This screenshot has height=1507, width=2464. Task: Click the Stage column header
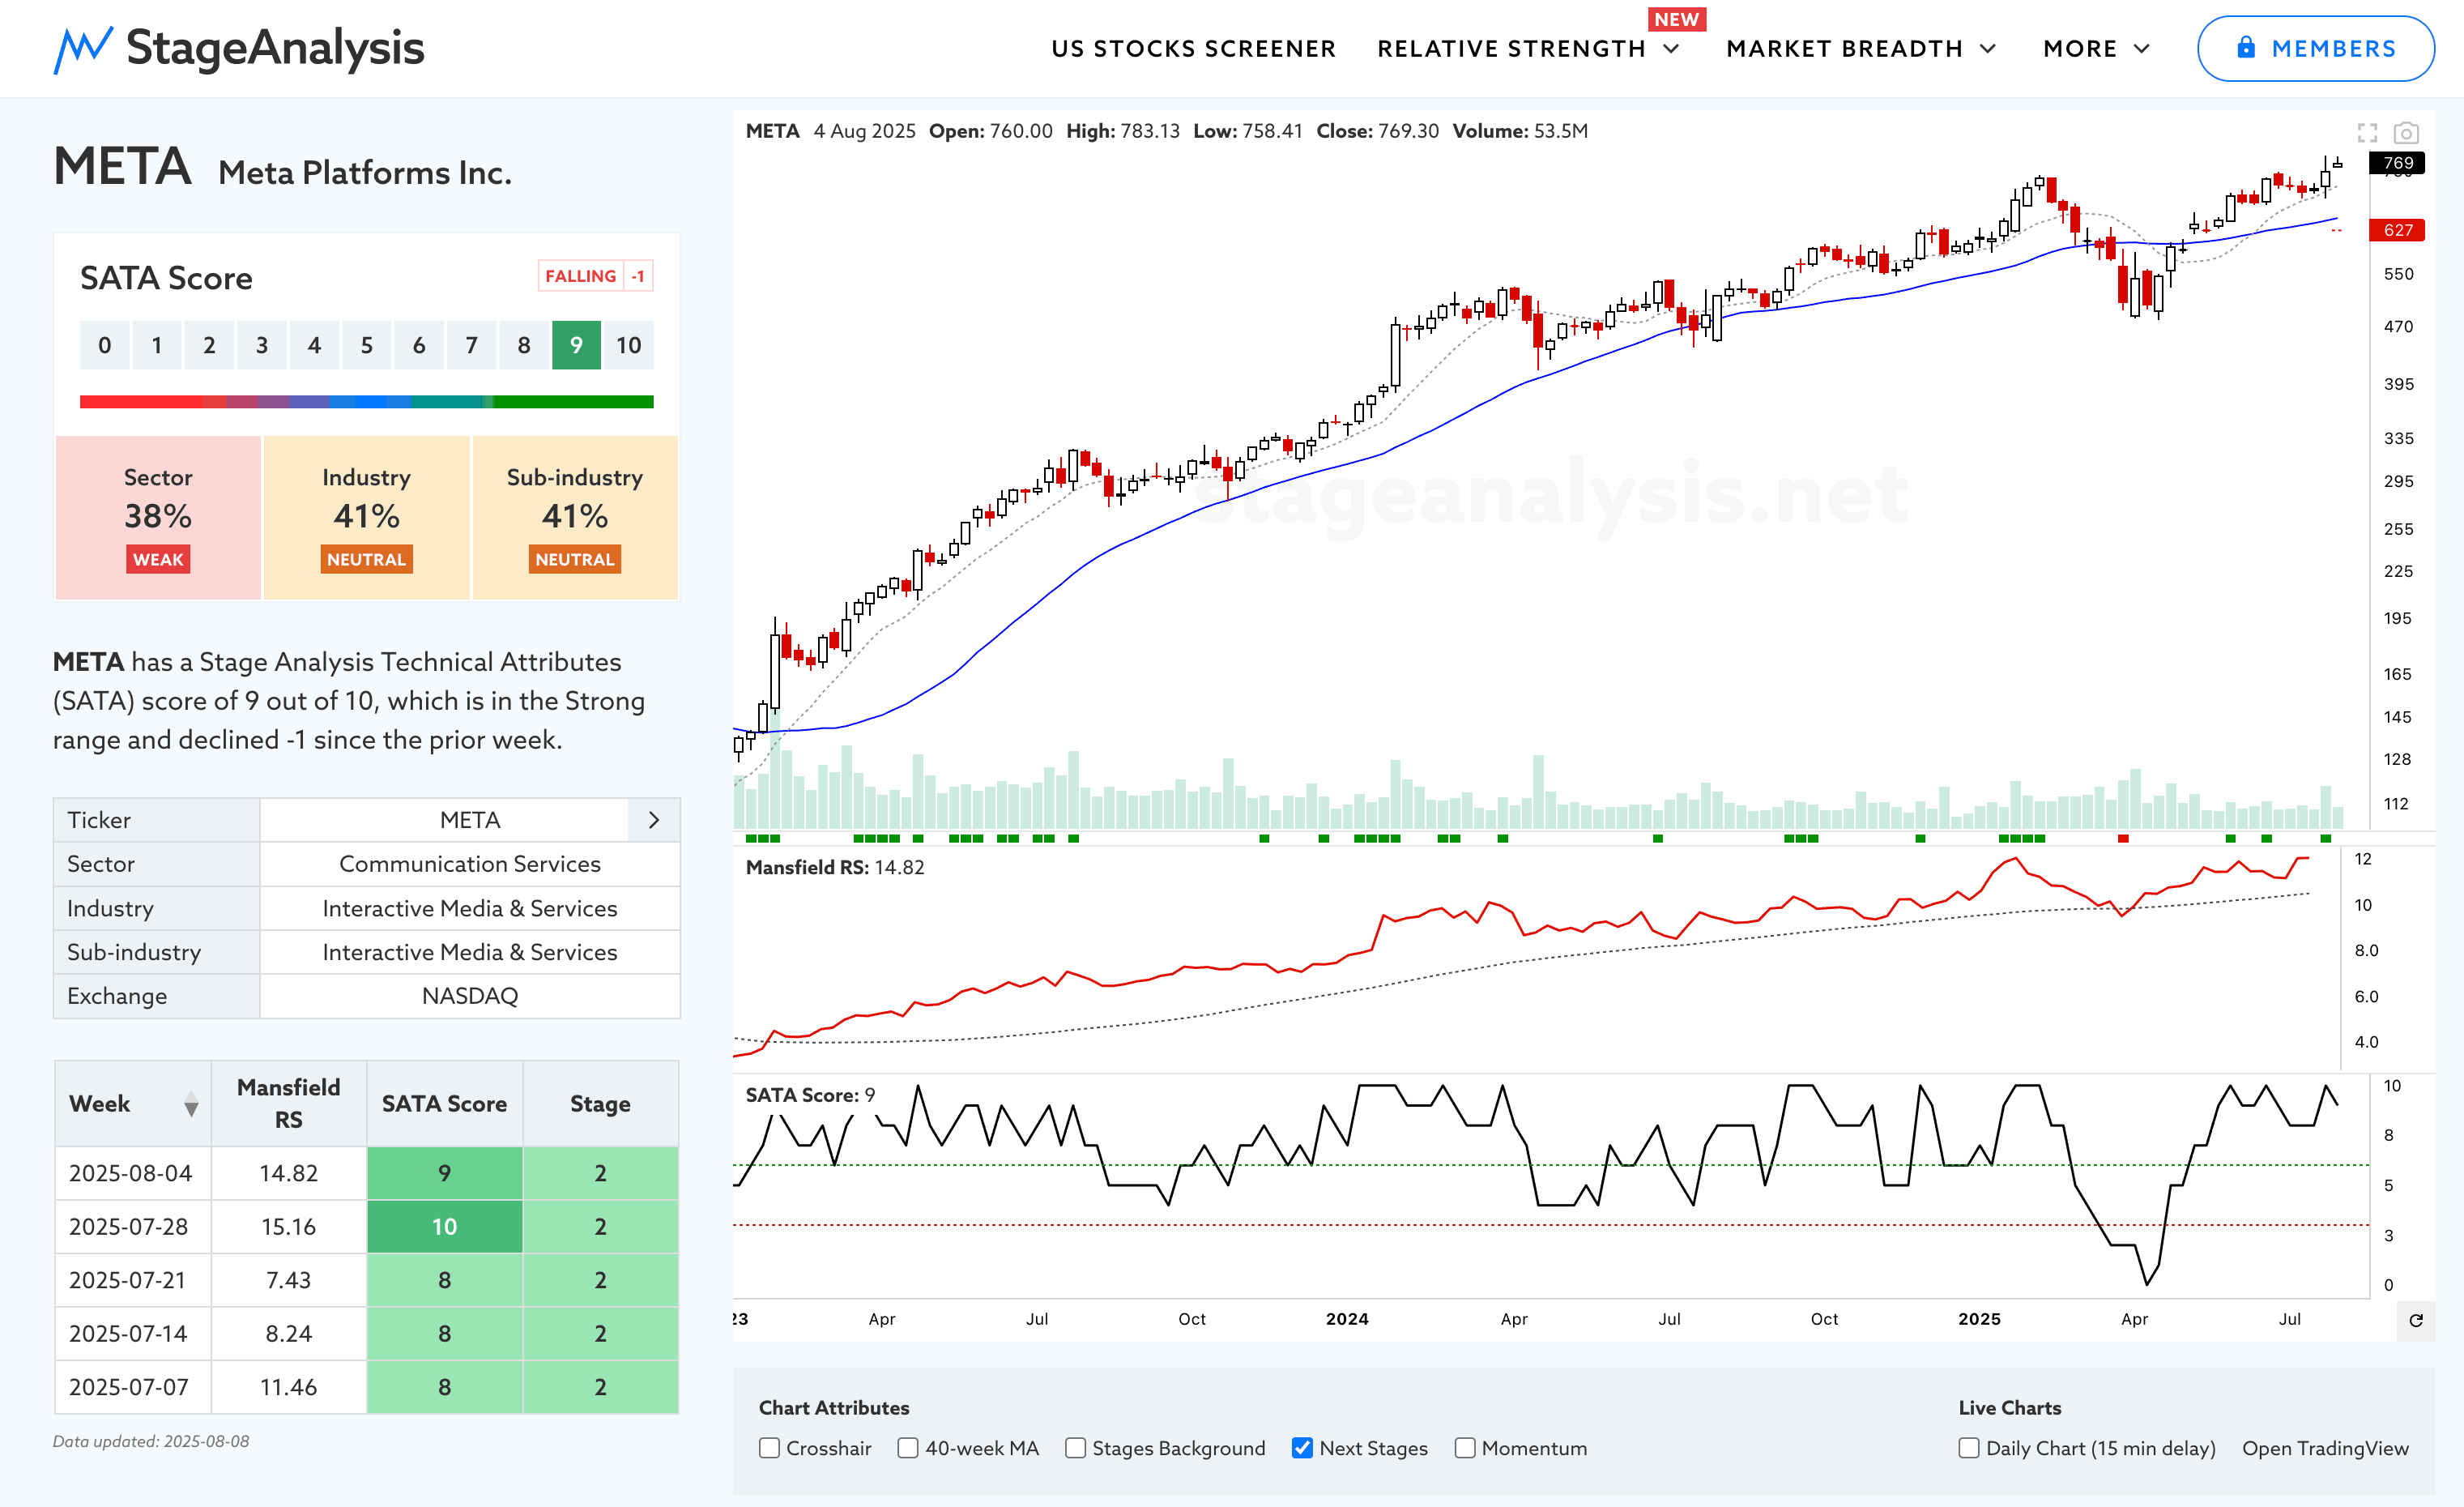(x=600, y=1104)
